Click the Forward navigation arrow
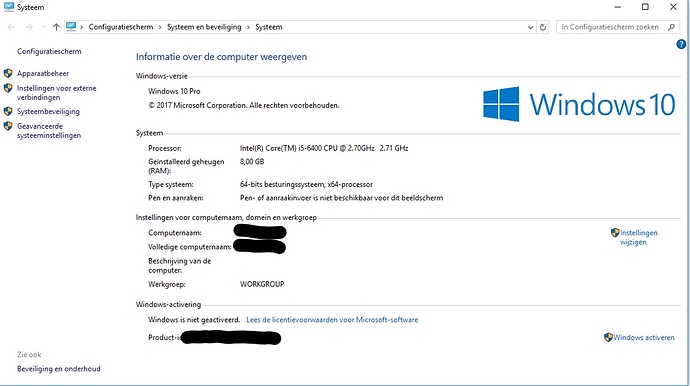The image size is (690, 386). (29, 27)
